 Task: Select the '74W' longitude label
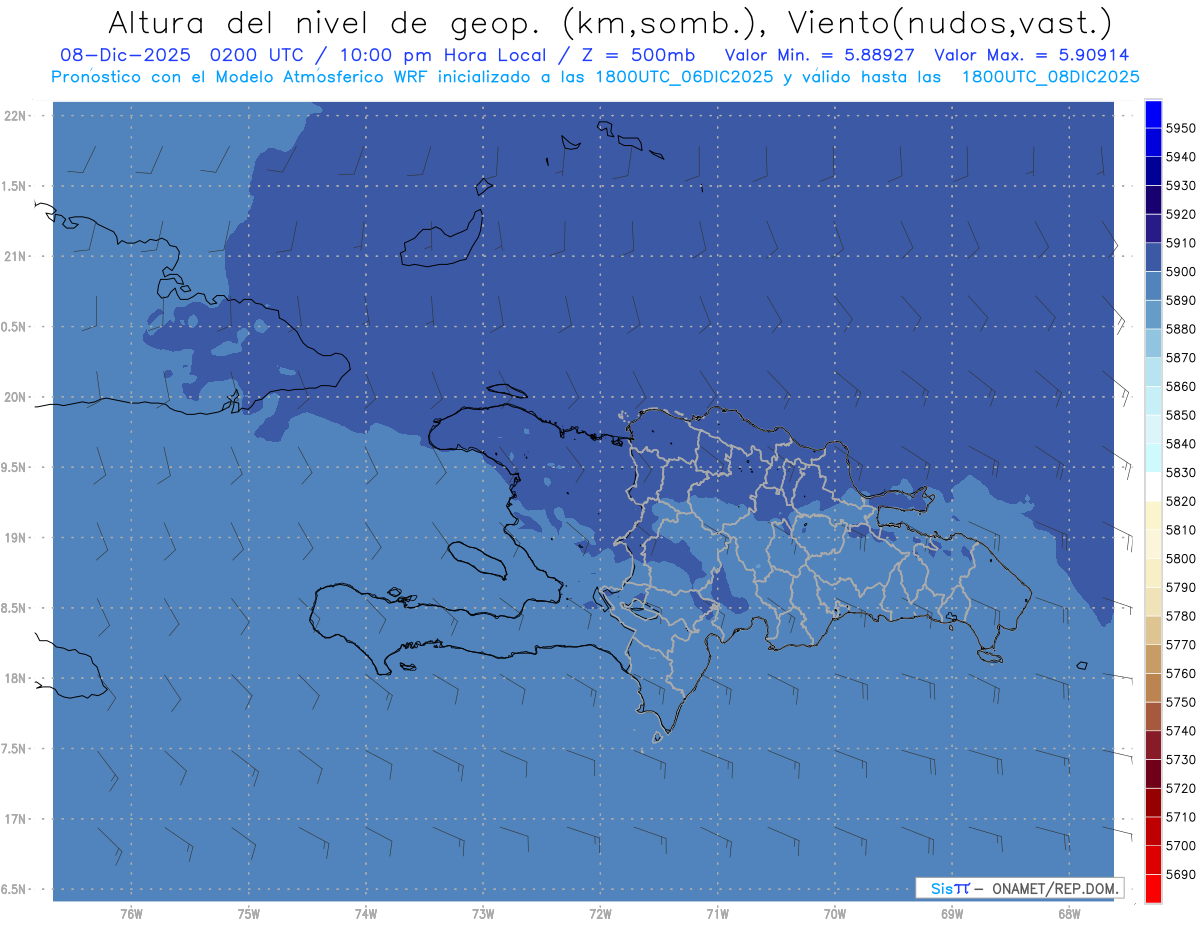tap(366, 914)
